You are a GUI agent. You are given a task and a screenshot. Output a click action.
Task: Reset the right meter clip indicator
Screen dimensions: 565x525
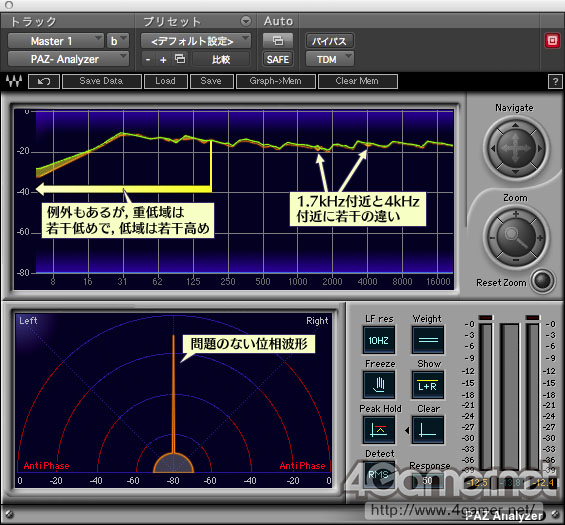point(533,317)
